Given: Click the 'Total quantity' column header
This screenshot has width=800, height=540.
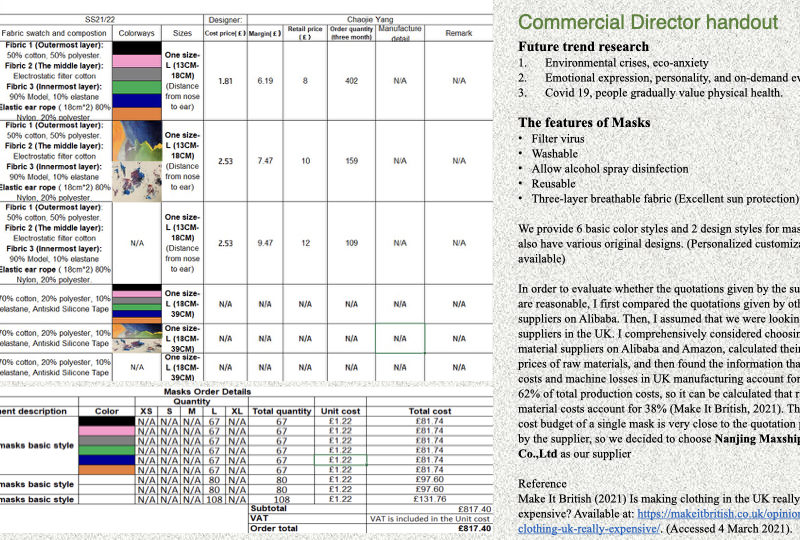Looking at the screenshot, I should [282, 411].
